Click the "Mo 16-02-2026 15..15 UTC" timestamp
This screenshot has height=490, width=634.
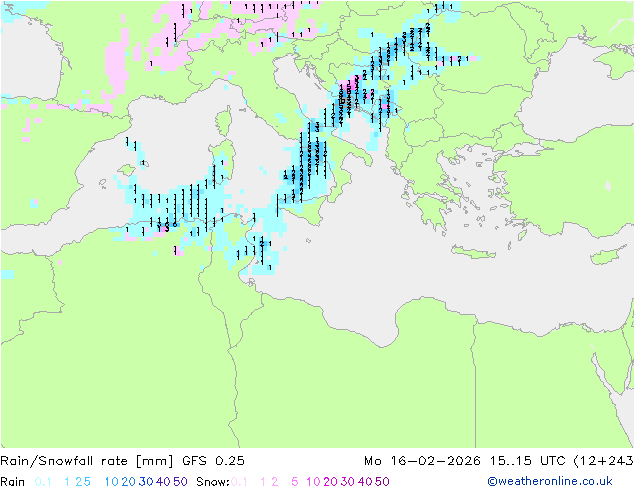[x=467, y=461]
